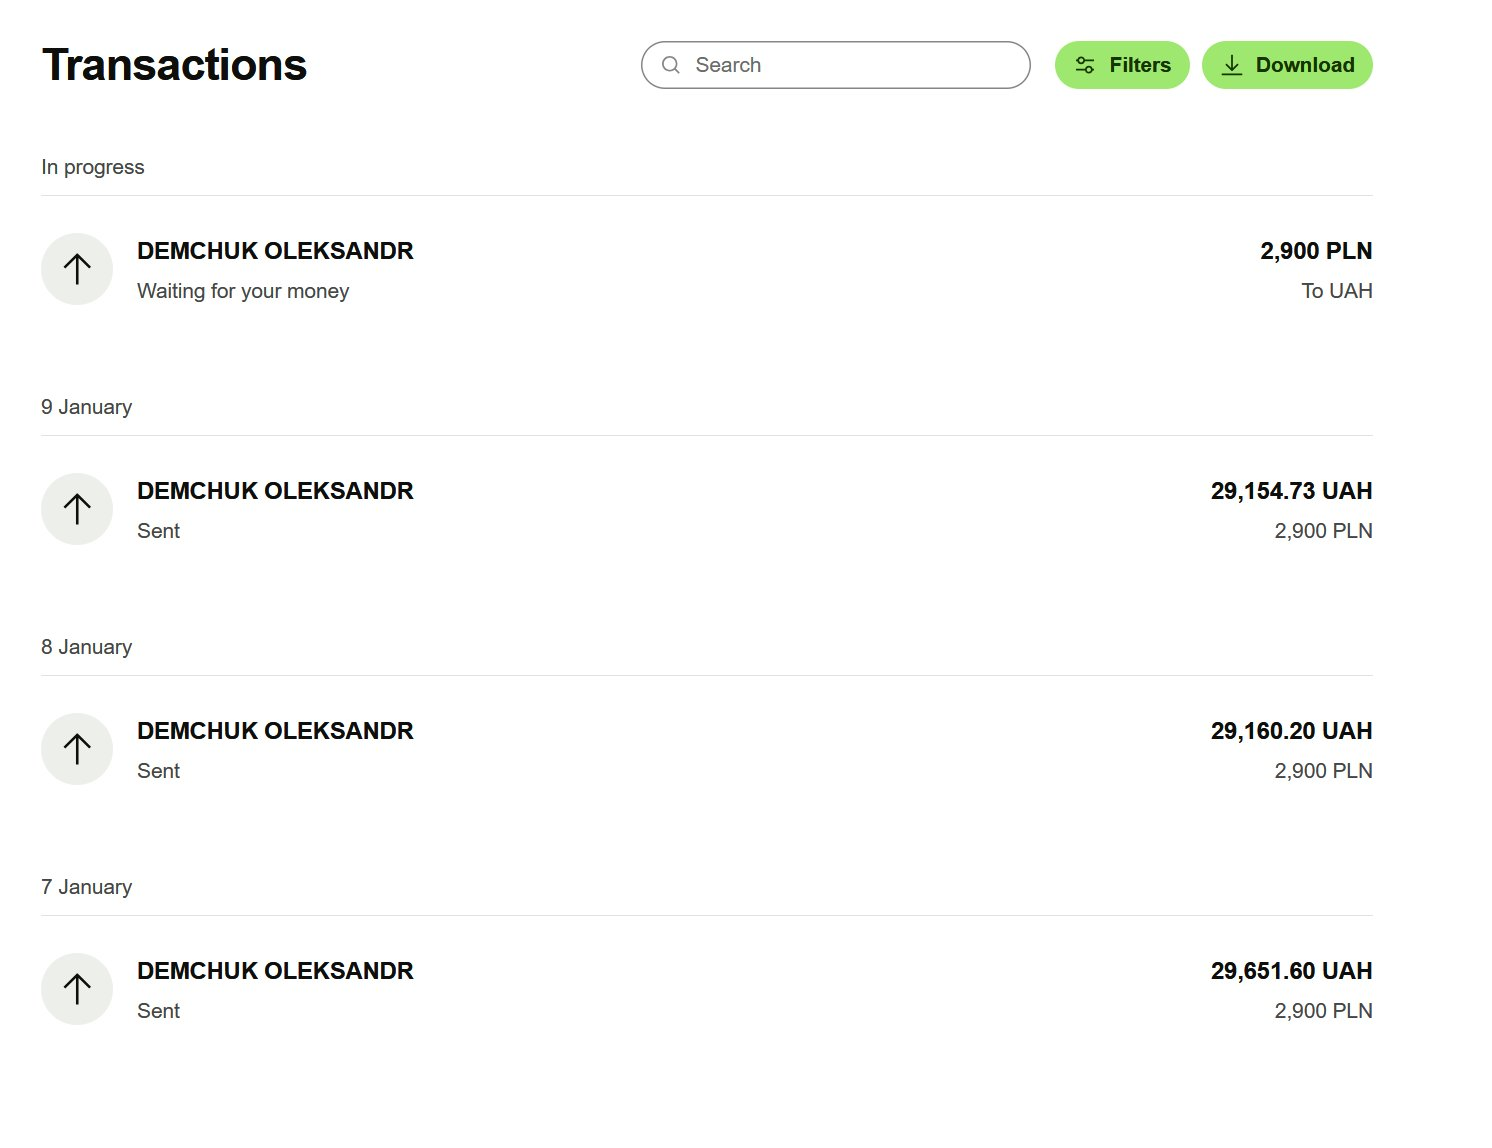The image size is (1492, 1148).
Task: Click the 29,651.60 UAH amount
Action: tap(1291, 971)
